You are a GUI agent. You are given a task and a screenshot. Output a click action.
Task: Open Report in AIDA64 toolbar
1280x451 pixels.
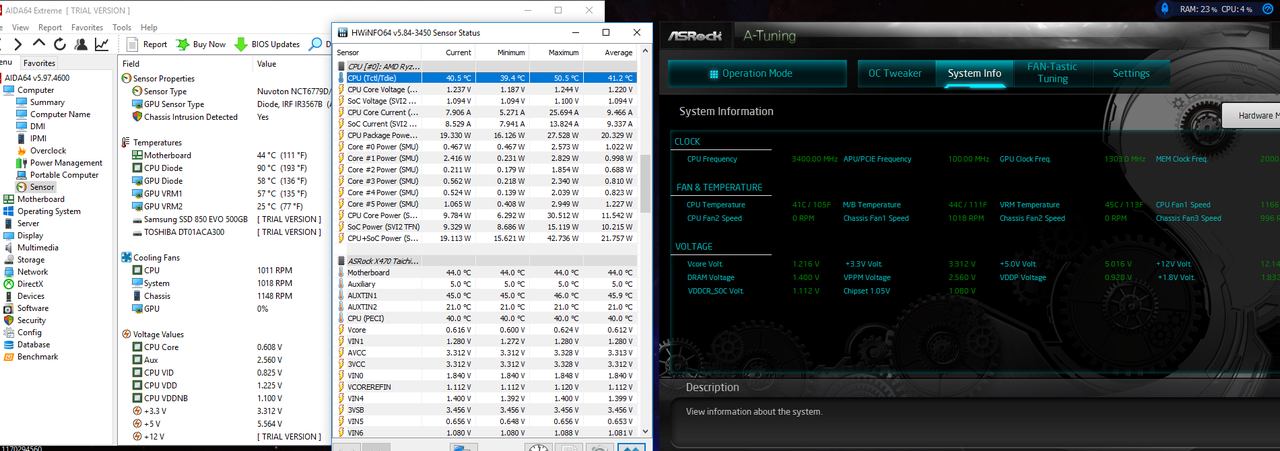(147, 44)
